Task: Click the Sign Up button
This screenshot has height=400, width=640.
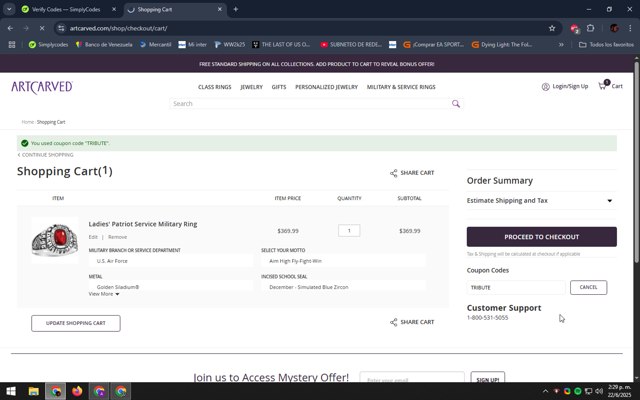Action: point(487,377)
